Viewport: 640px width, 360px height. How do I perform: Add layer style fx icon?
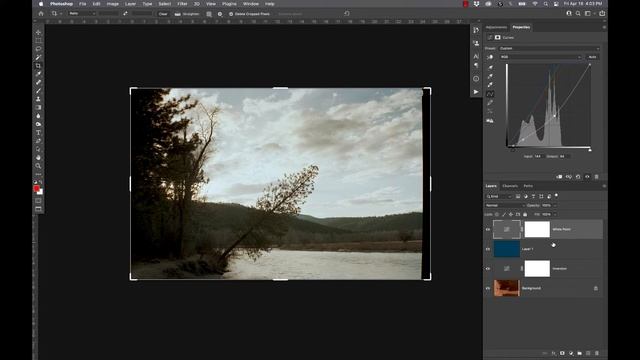point(553,353)
